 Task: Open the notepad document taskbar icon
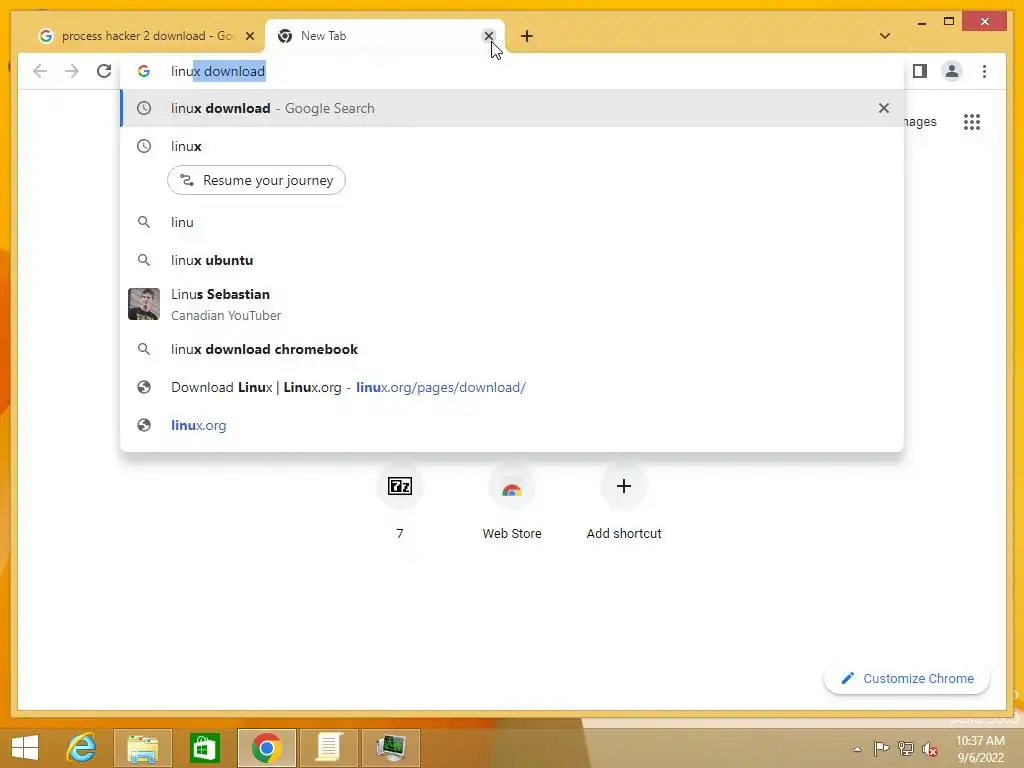click(x=328, y=748)
